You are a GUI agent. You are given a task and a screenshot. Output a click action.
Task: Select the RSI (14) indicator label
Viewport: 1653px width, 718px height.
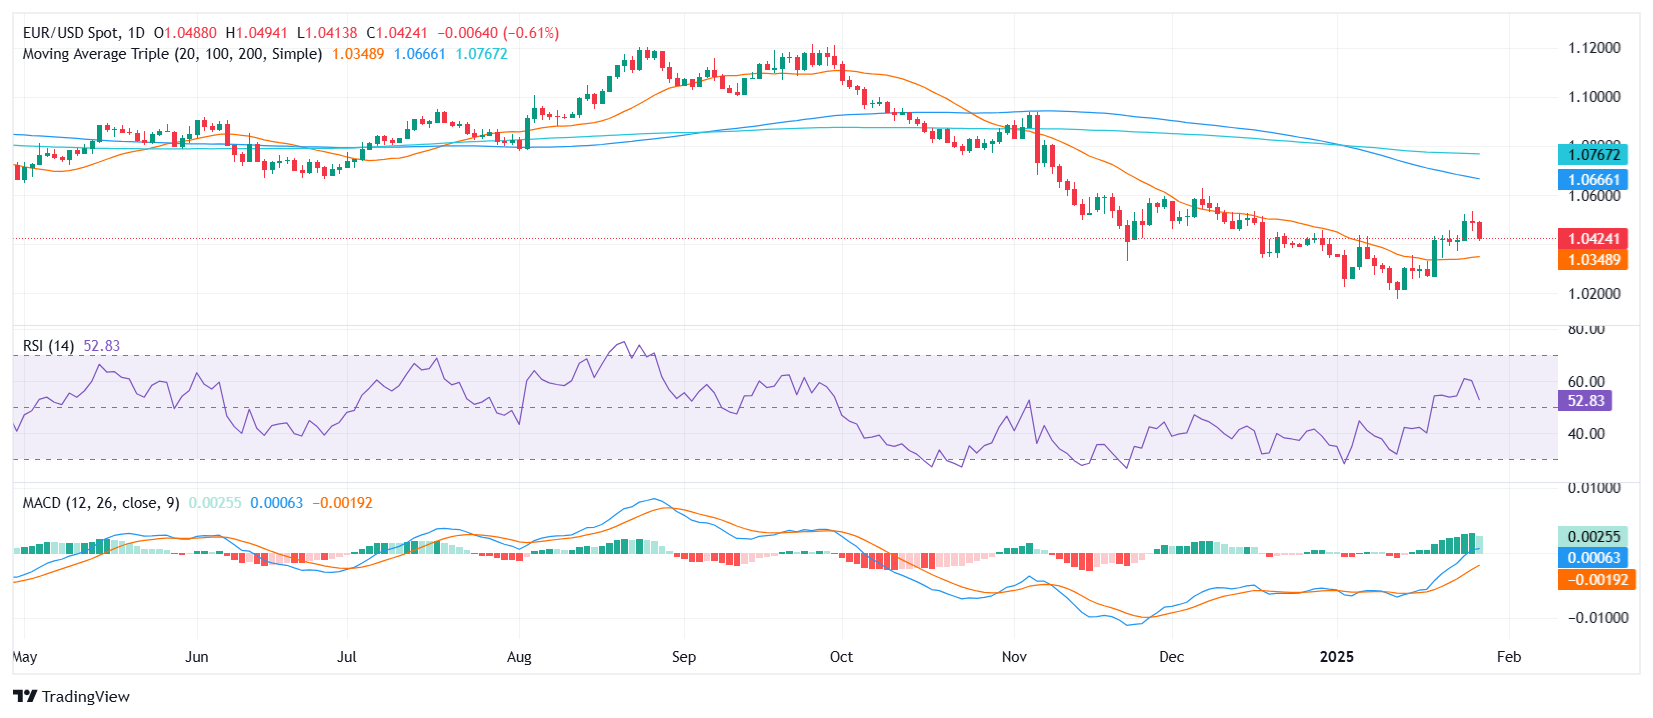point(48,346)
